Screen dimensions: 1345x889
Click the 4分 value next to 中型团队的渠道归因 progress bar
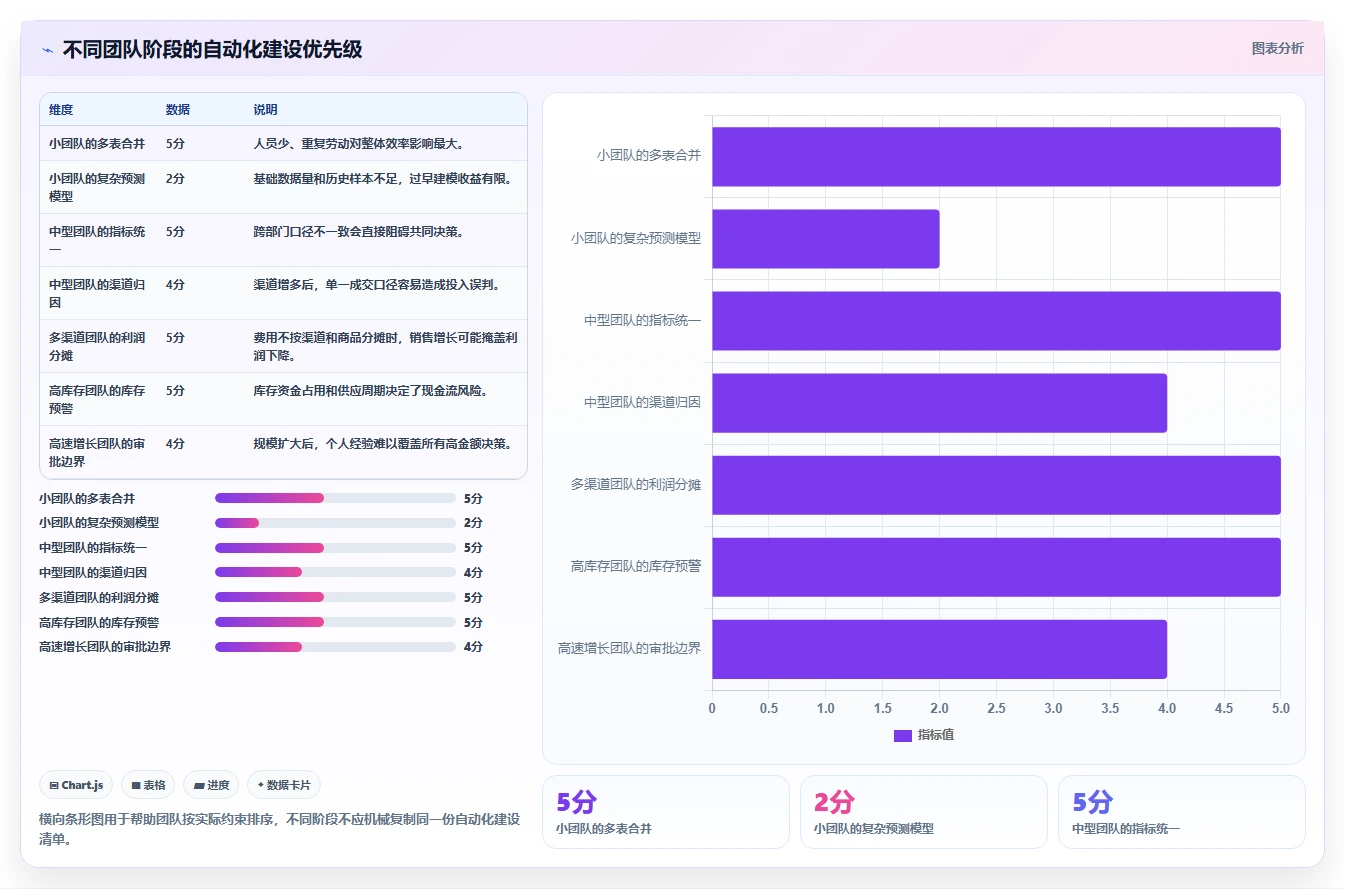pyautogui.click(x=473, y=573)
